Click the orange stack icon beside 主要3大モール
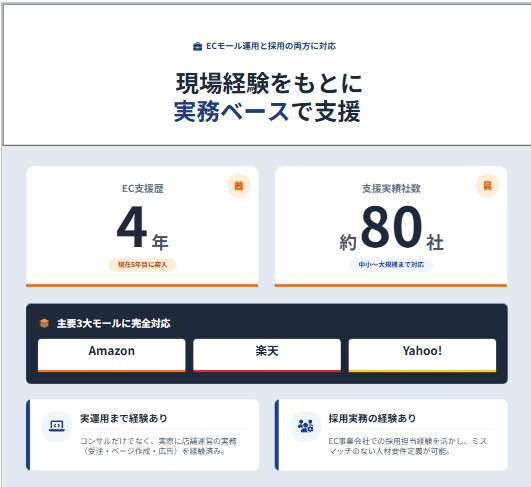Image resolution: width=531 pixels, height=487 pixels. [44, 323]
